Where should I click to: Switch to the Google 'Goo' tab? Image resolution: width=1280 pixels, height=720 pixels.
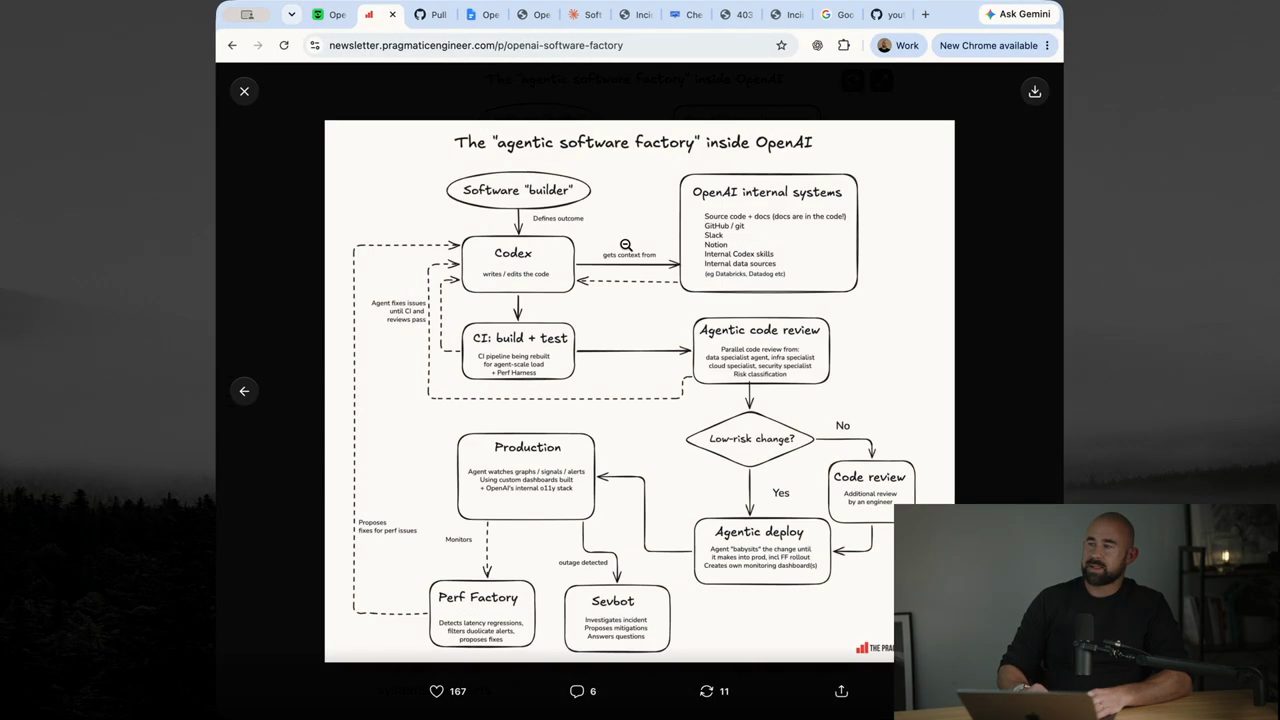pyautogui.click(x=838, y=14)
